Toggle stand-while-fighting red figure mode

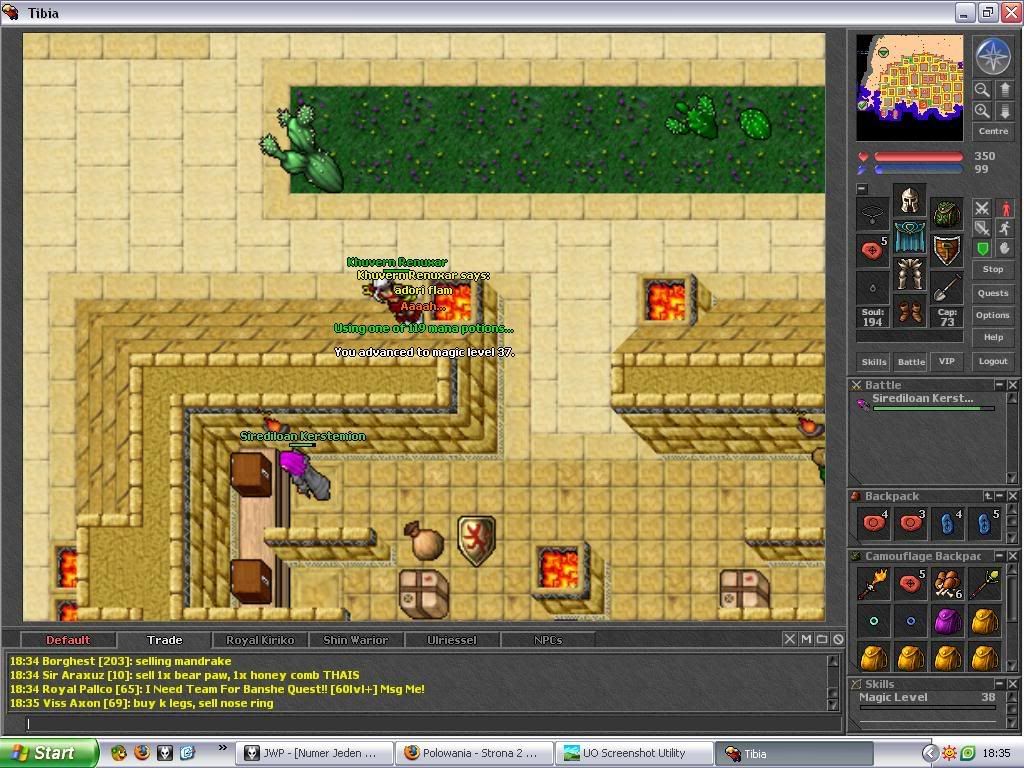(1005, 208)
